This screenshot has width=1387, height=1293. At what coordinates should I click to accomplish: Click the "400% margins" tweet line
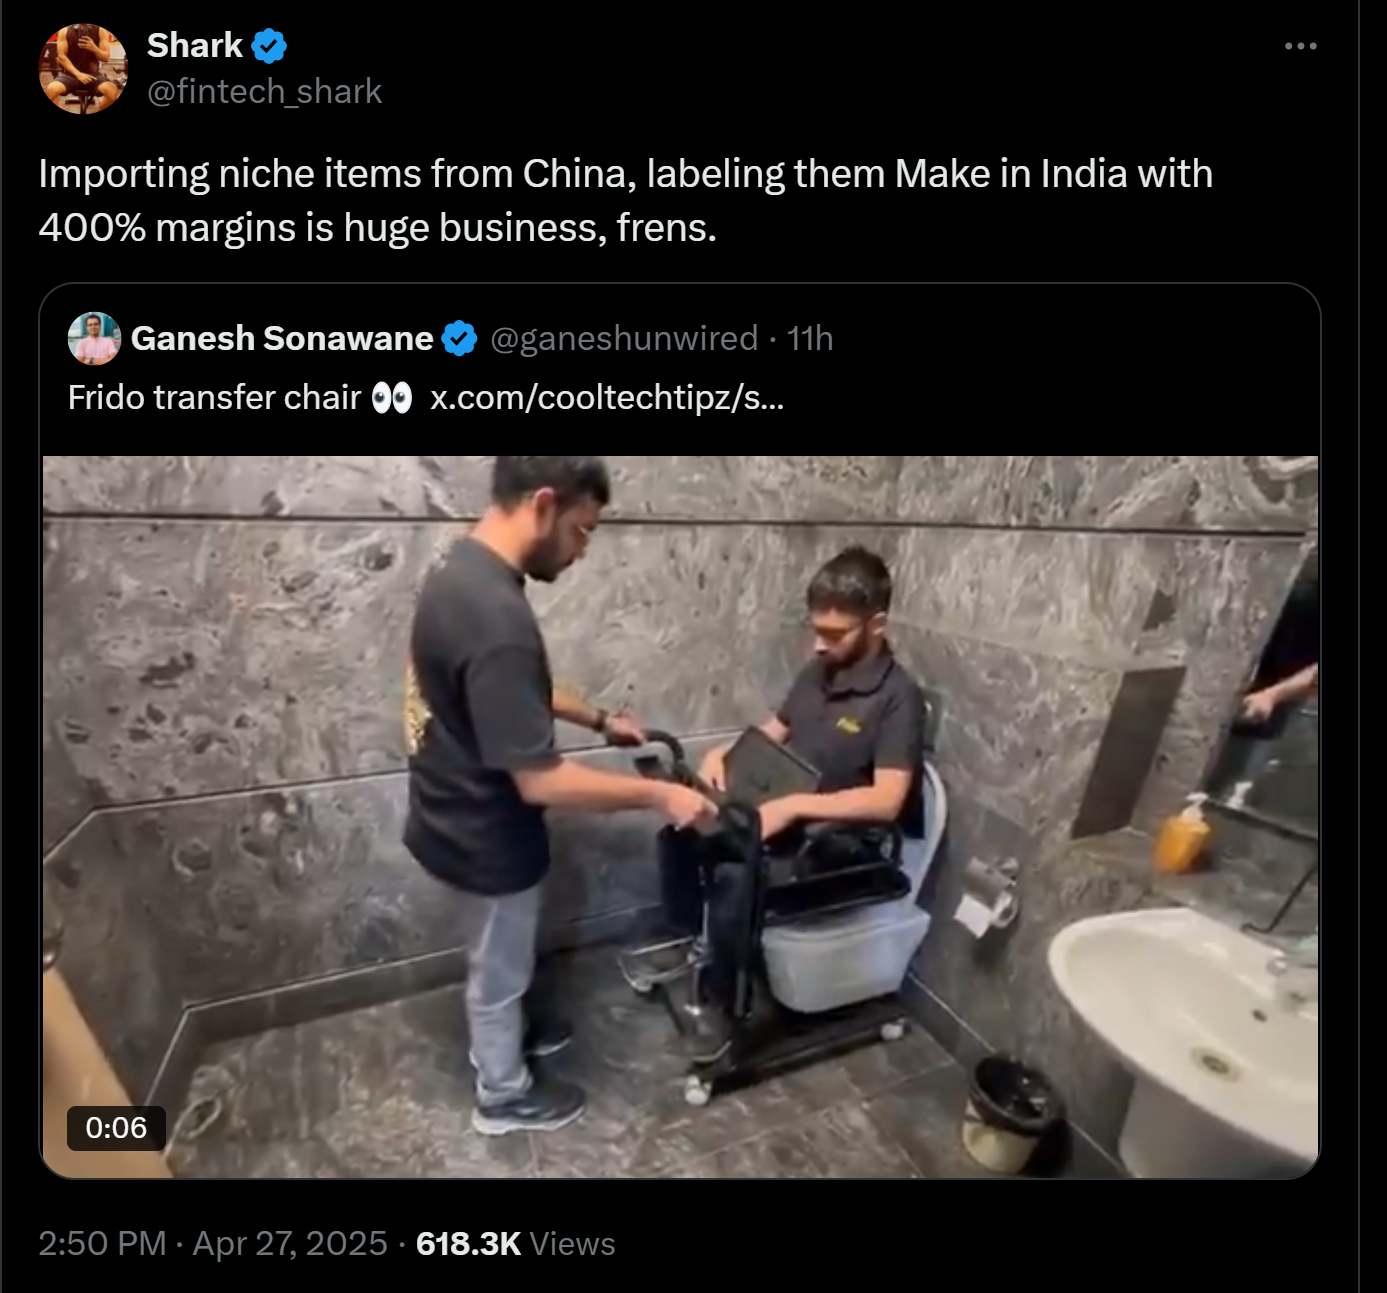point(377,228)
